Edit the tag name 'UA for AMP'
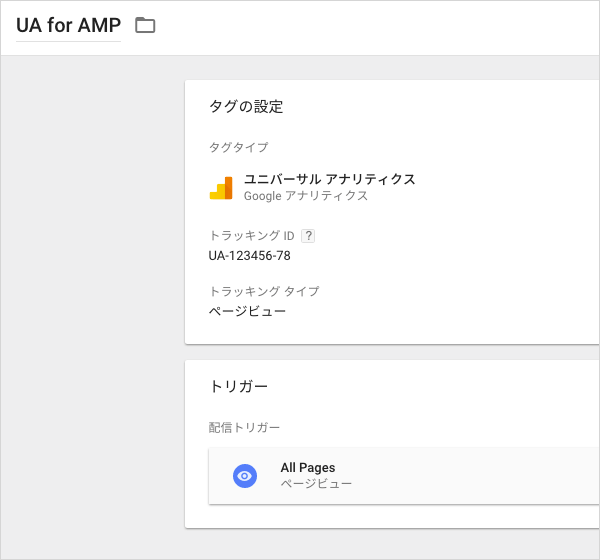 coord(68,26)
